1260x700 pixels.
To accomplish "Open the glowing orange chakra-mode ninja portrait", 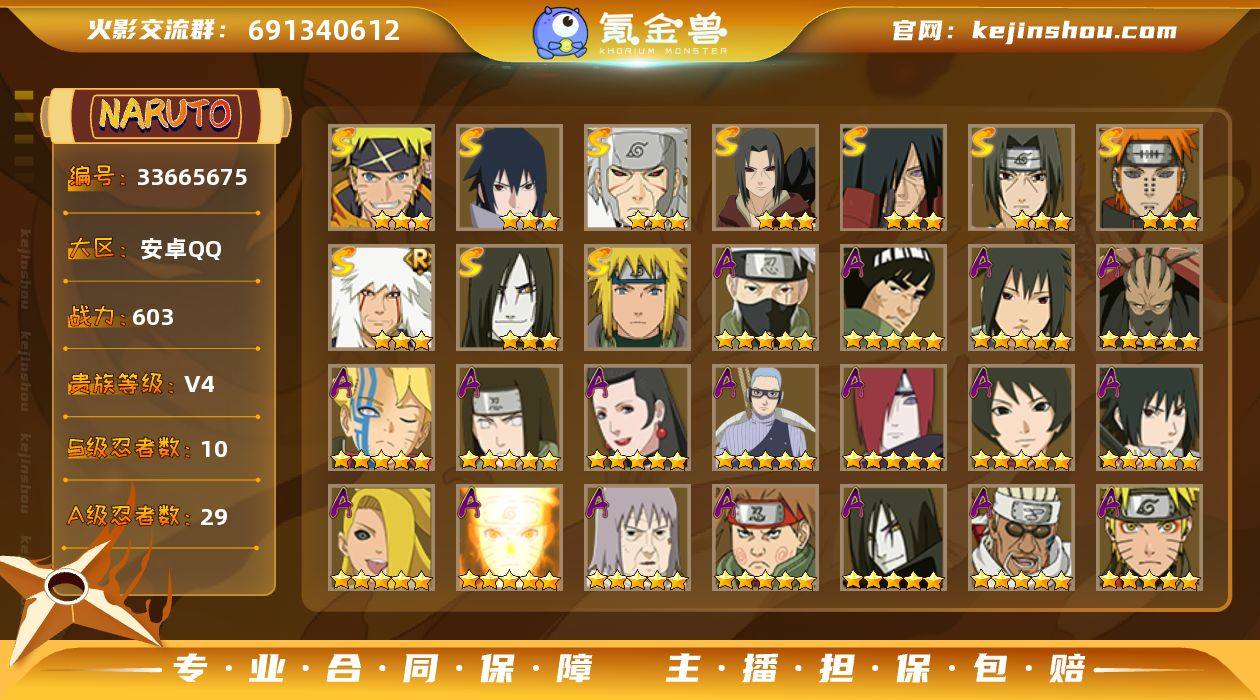I will [509, 538].
